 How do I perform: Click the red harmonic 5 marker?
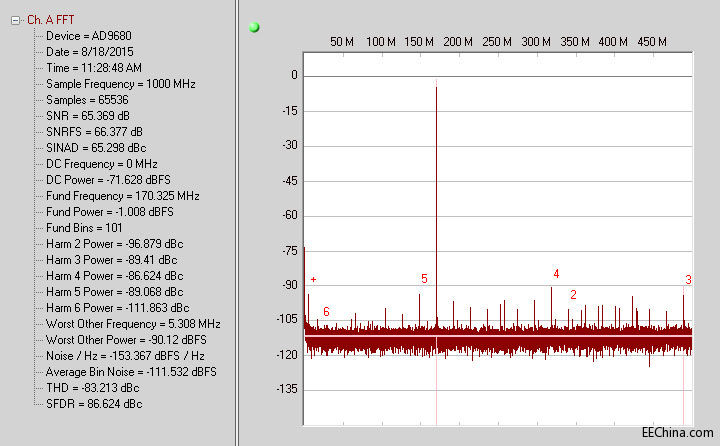click(x=424, y=279)
